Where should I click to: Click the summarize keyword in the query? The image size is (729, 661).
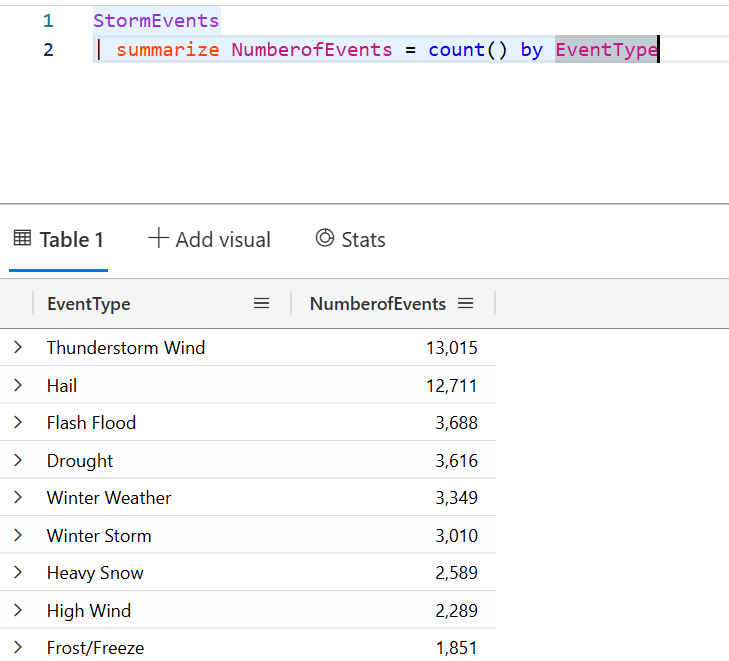pyautogui.click(x=167, y=50)
